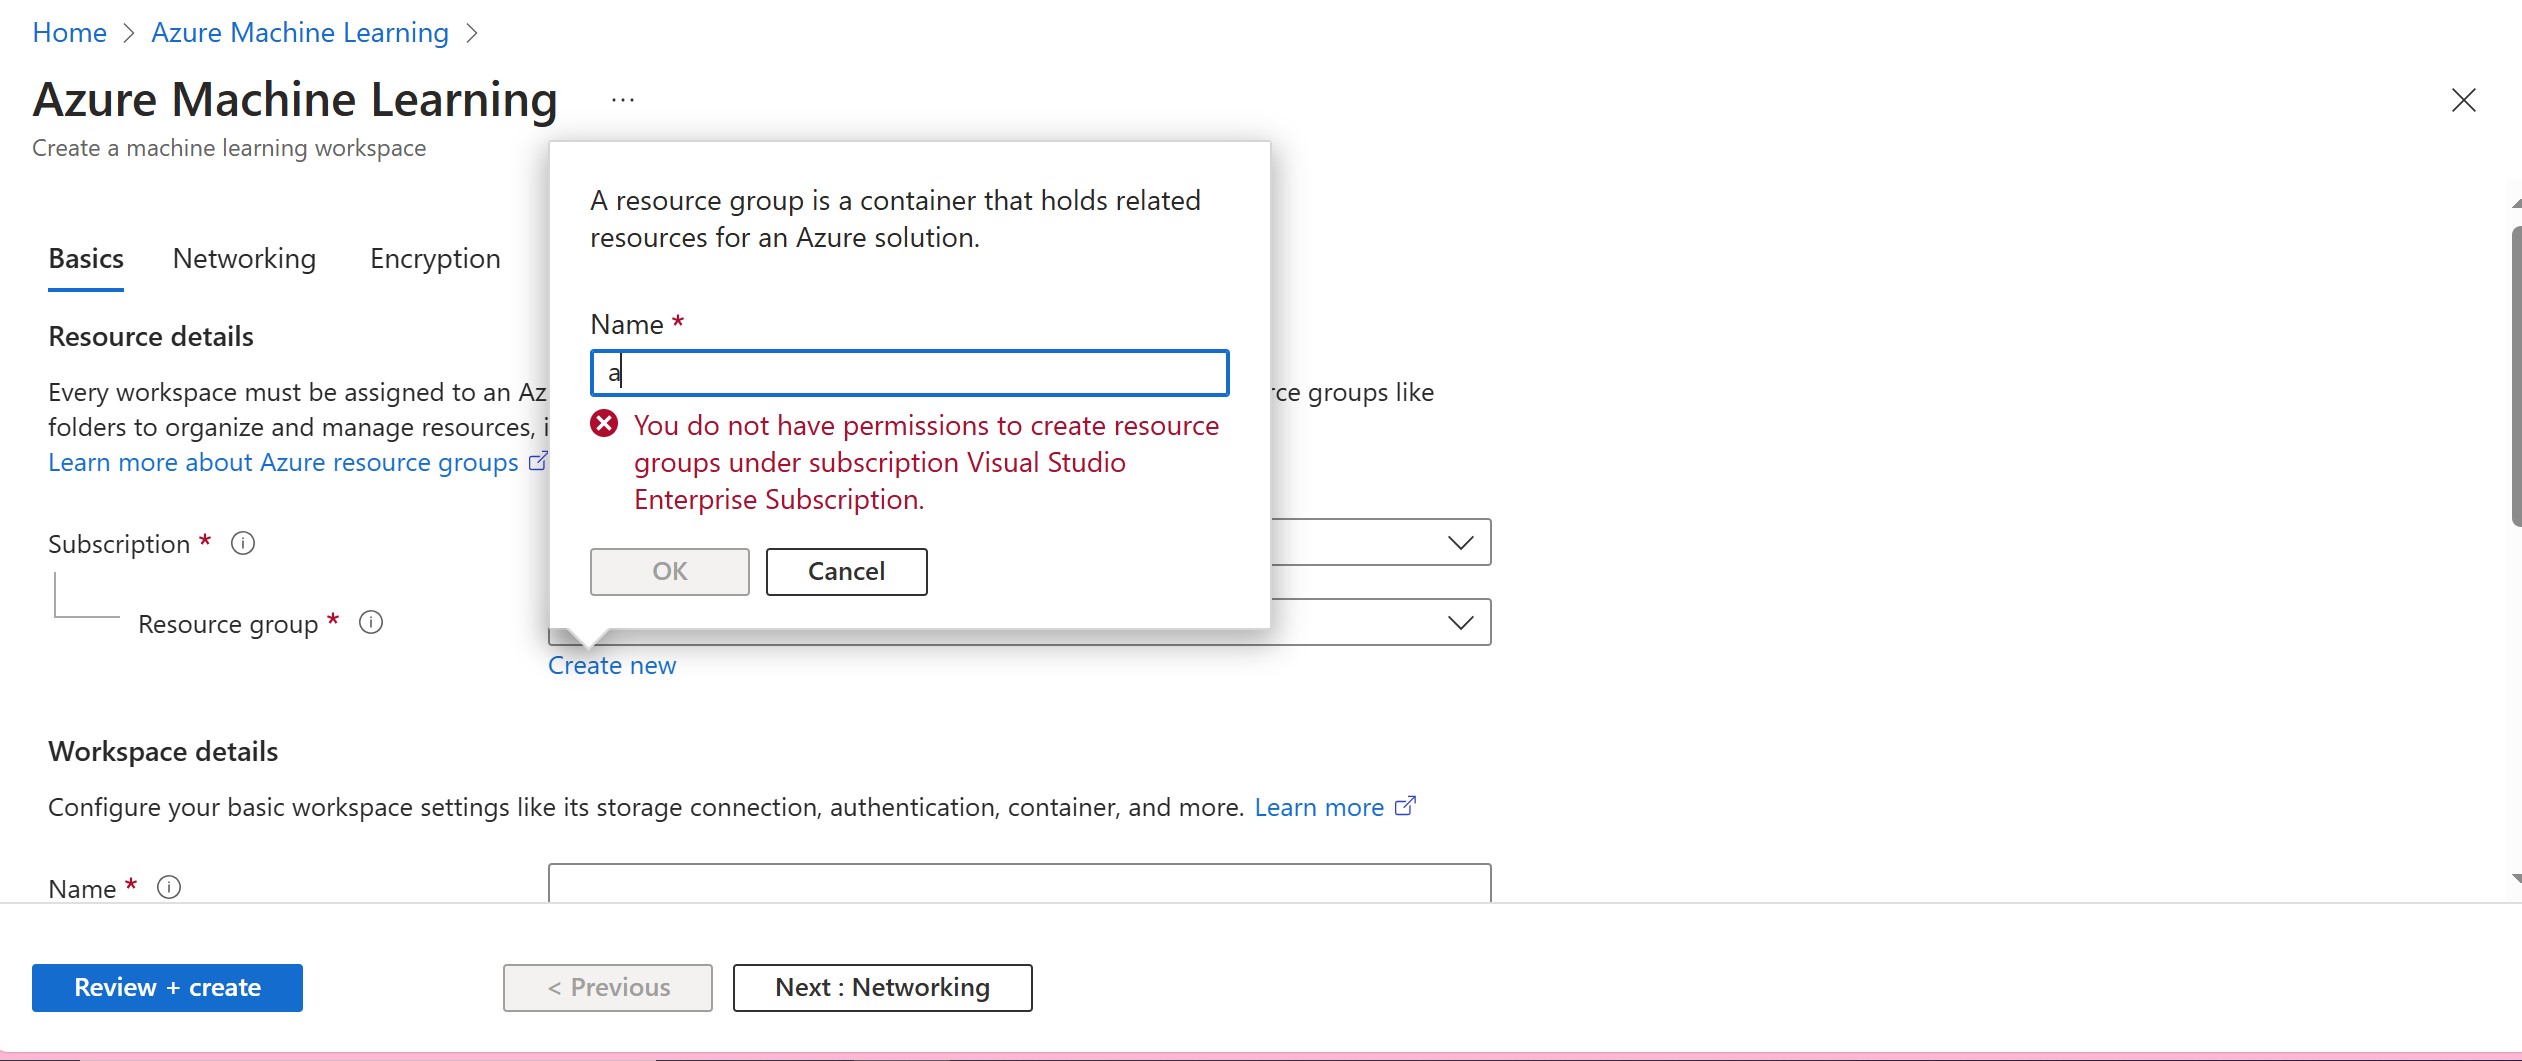Switch to the Encryption tab
The width and height of the screenshot is (2522, 1061).
point(435,258)
